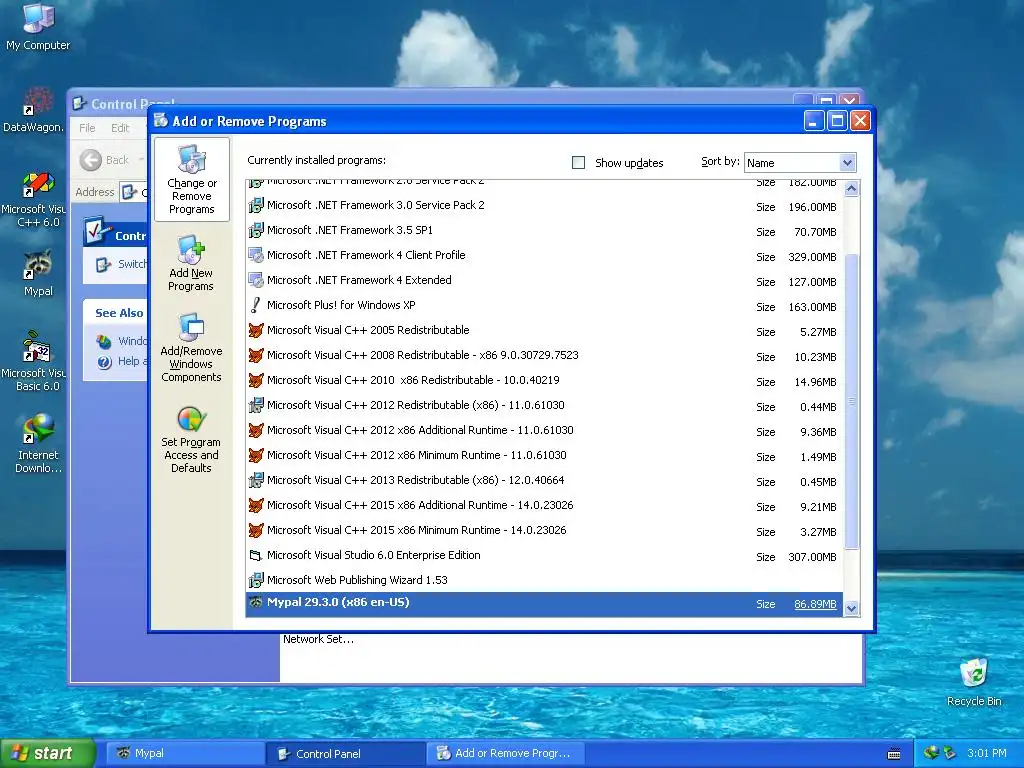The width and height of the screenshot is (1024, 768).
Task: Click icon of Visual C++ 2005 Redistributable
Action: pos(256,330)
